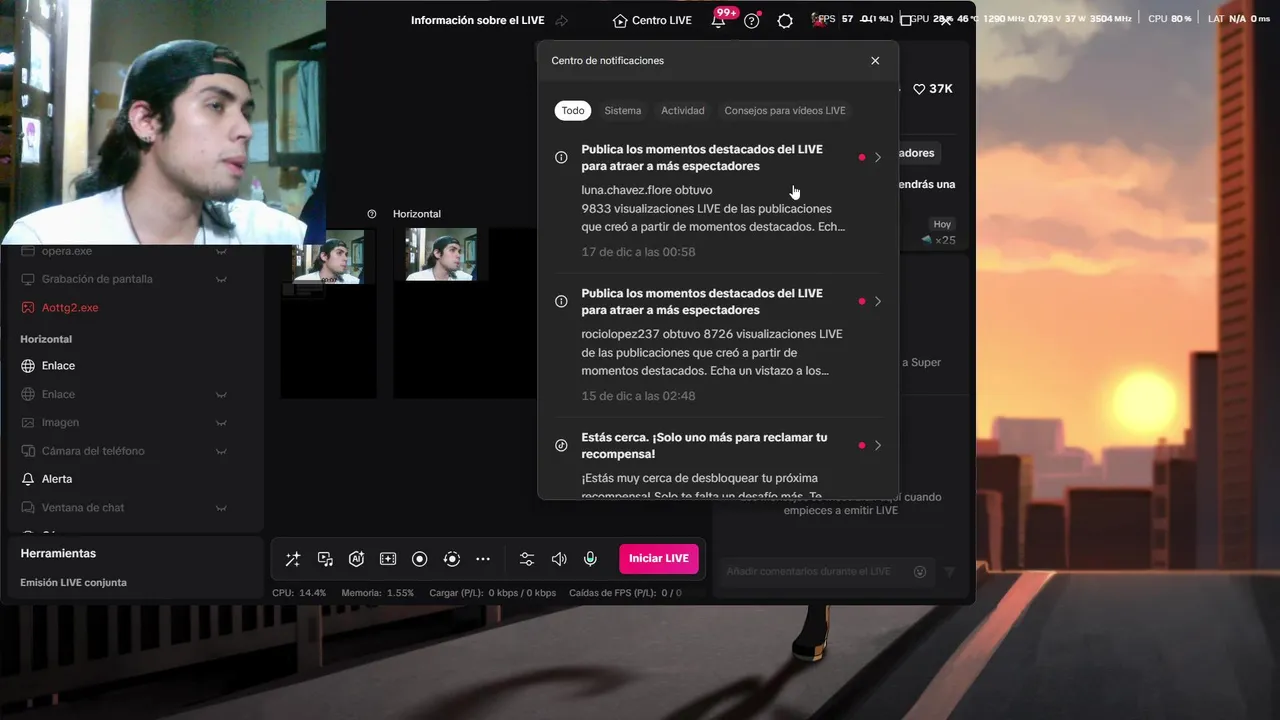The image size is (1280, 720).
Task: Click the CPU 14.4% status readout
Action: pos(299,593)
